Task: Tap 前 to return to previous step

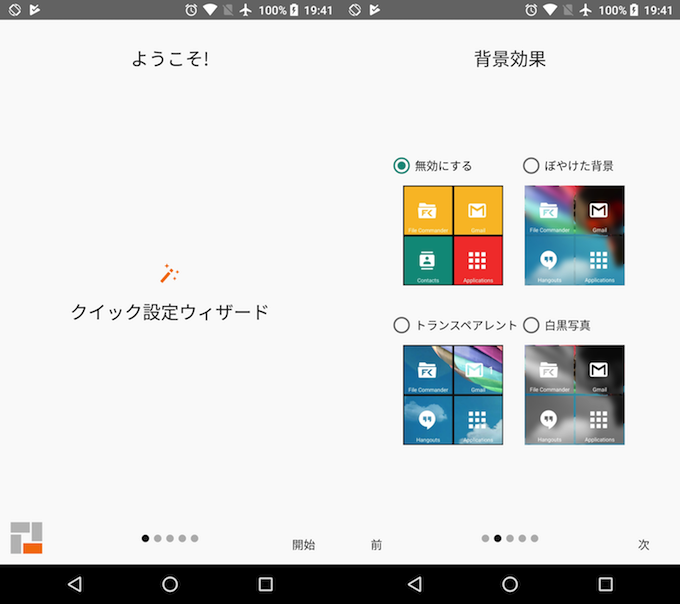Action: point(376,545)
